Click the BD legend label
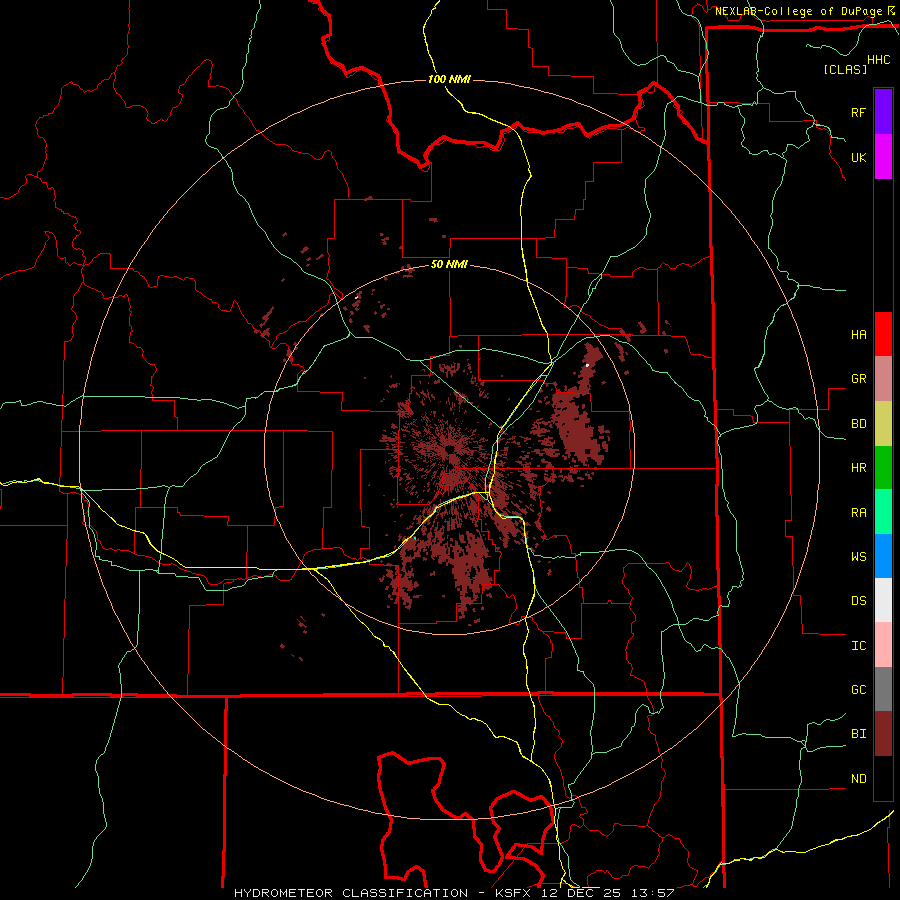900x900 pixels. pyautogui.click(x=858, y=424)
